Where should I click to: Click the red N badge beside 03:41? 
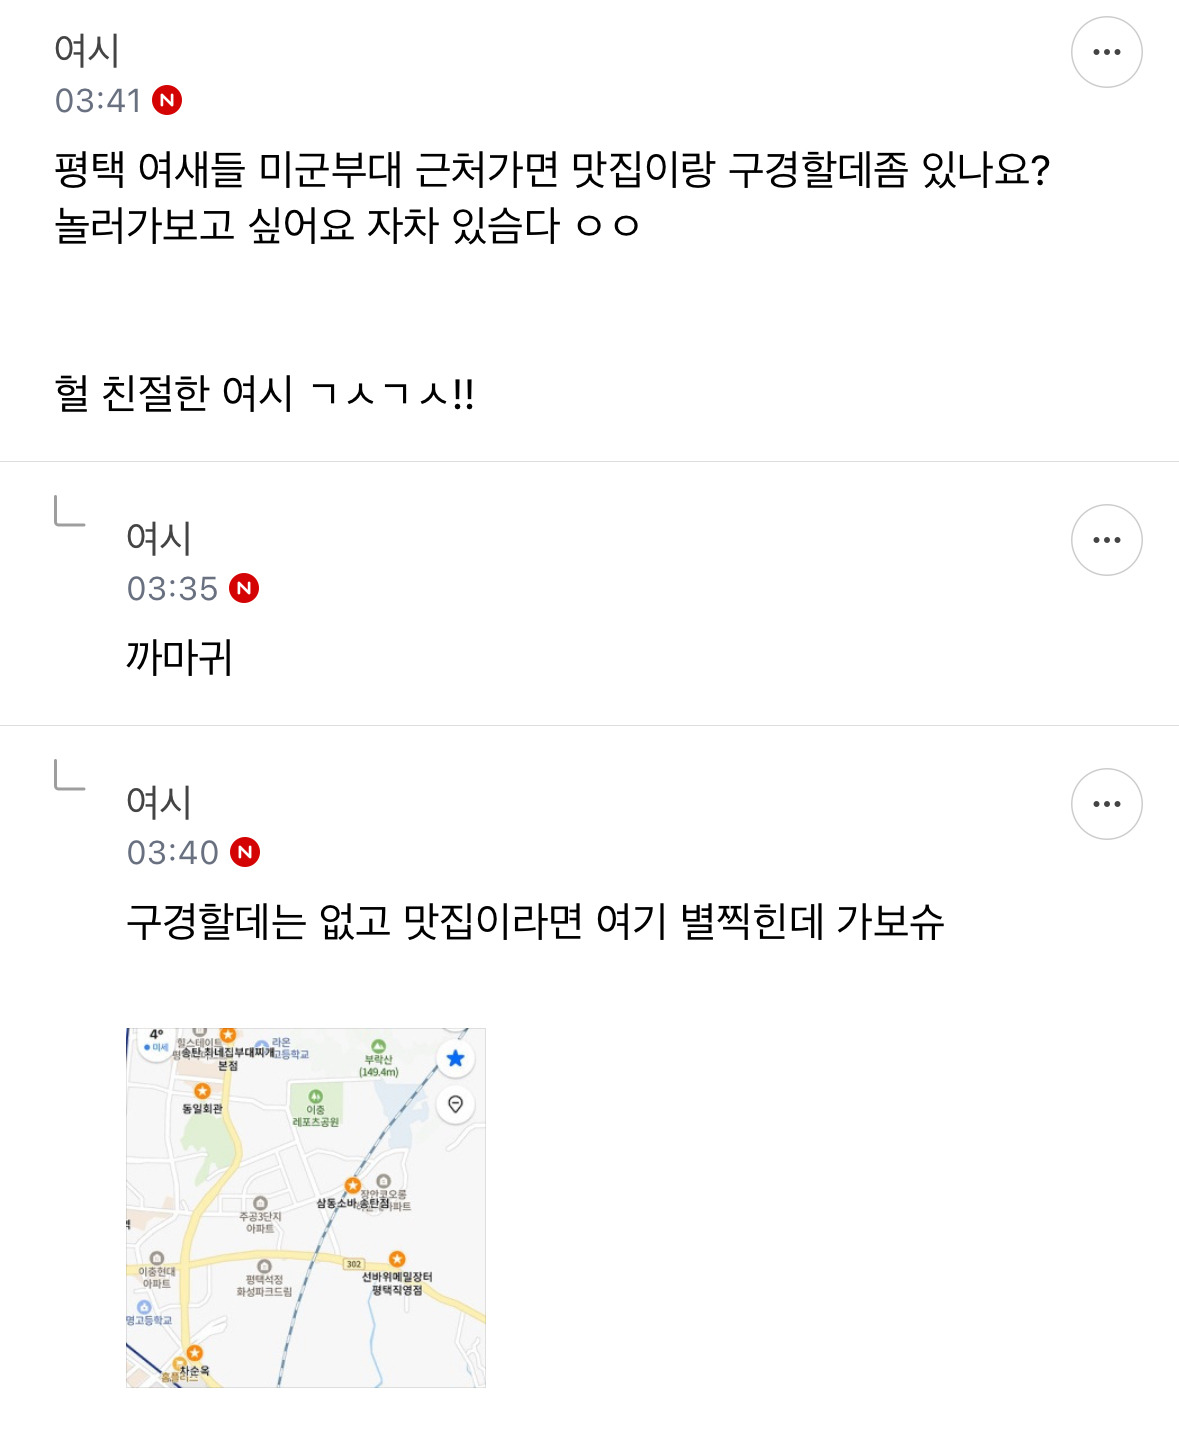167,100
